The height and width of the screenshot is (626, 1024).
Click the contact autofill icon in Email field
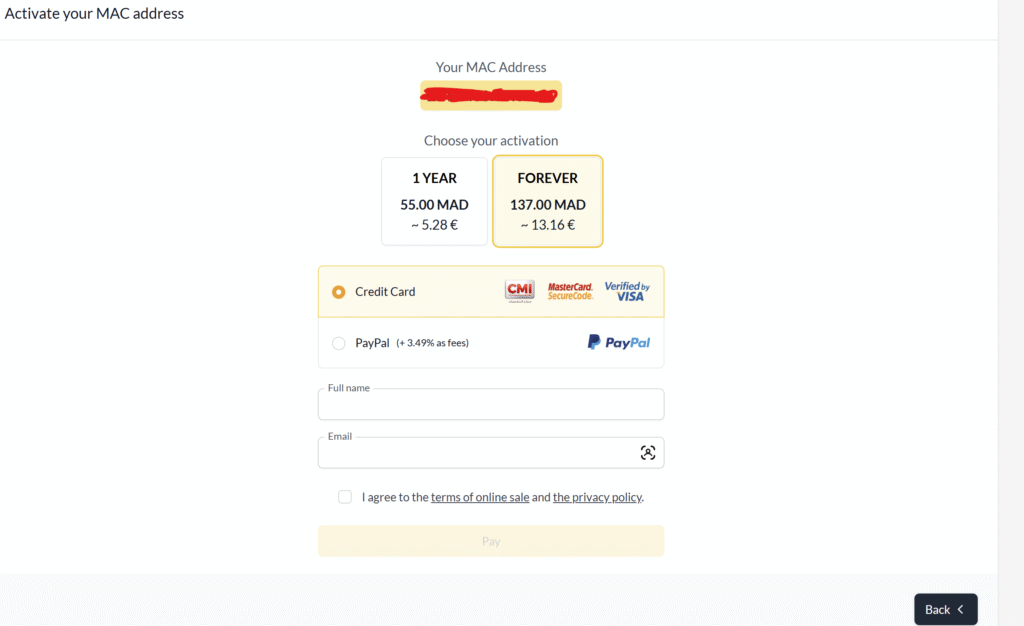[647, 452]
